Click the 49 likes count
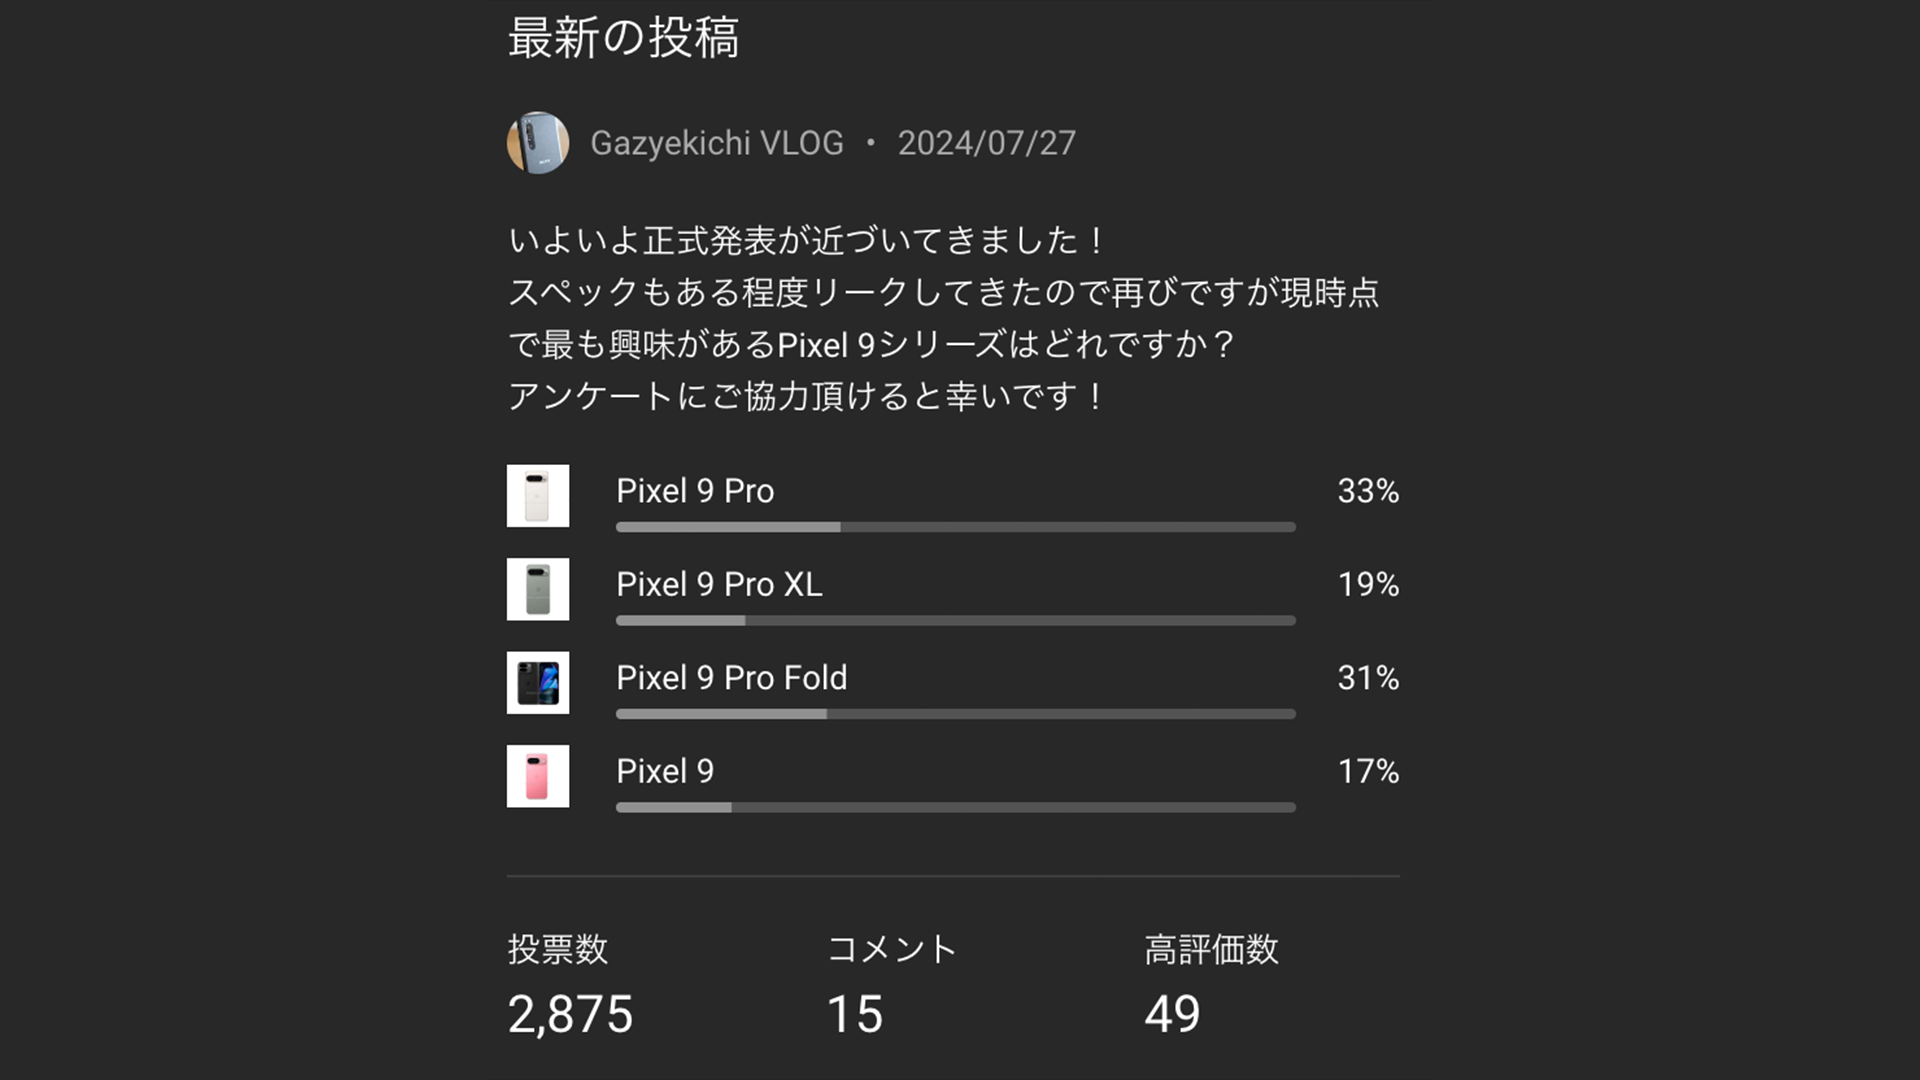Viewport: 1920px width, 1080px height. click(x=1172, y=1014)
